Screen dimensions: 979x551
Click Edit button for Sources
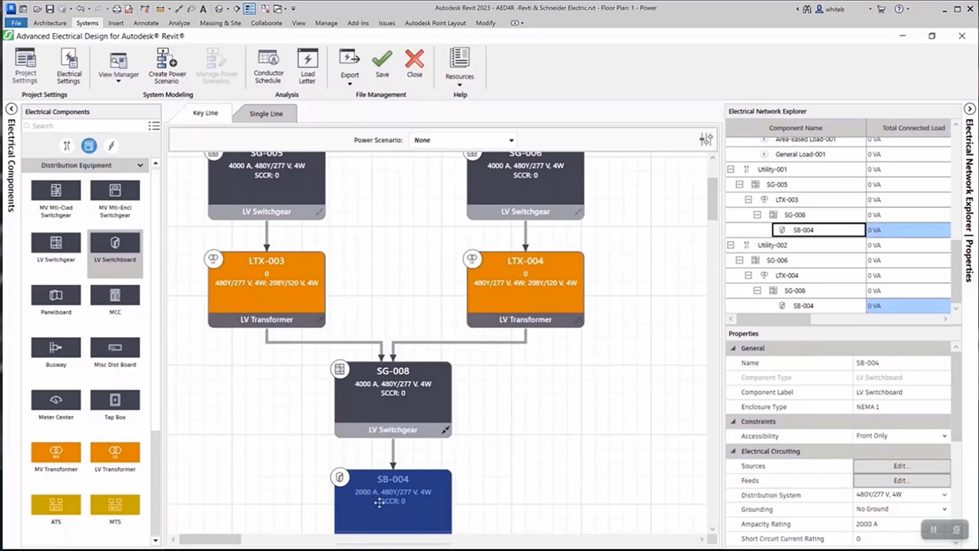(x=902, y=466)
